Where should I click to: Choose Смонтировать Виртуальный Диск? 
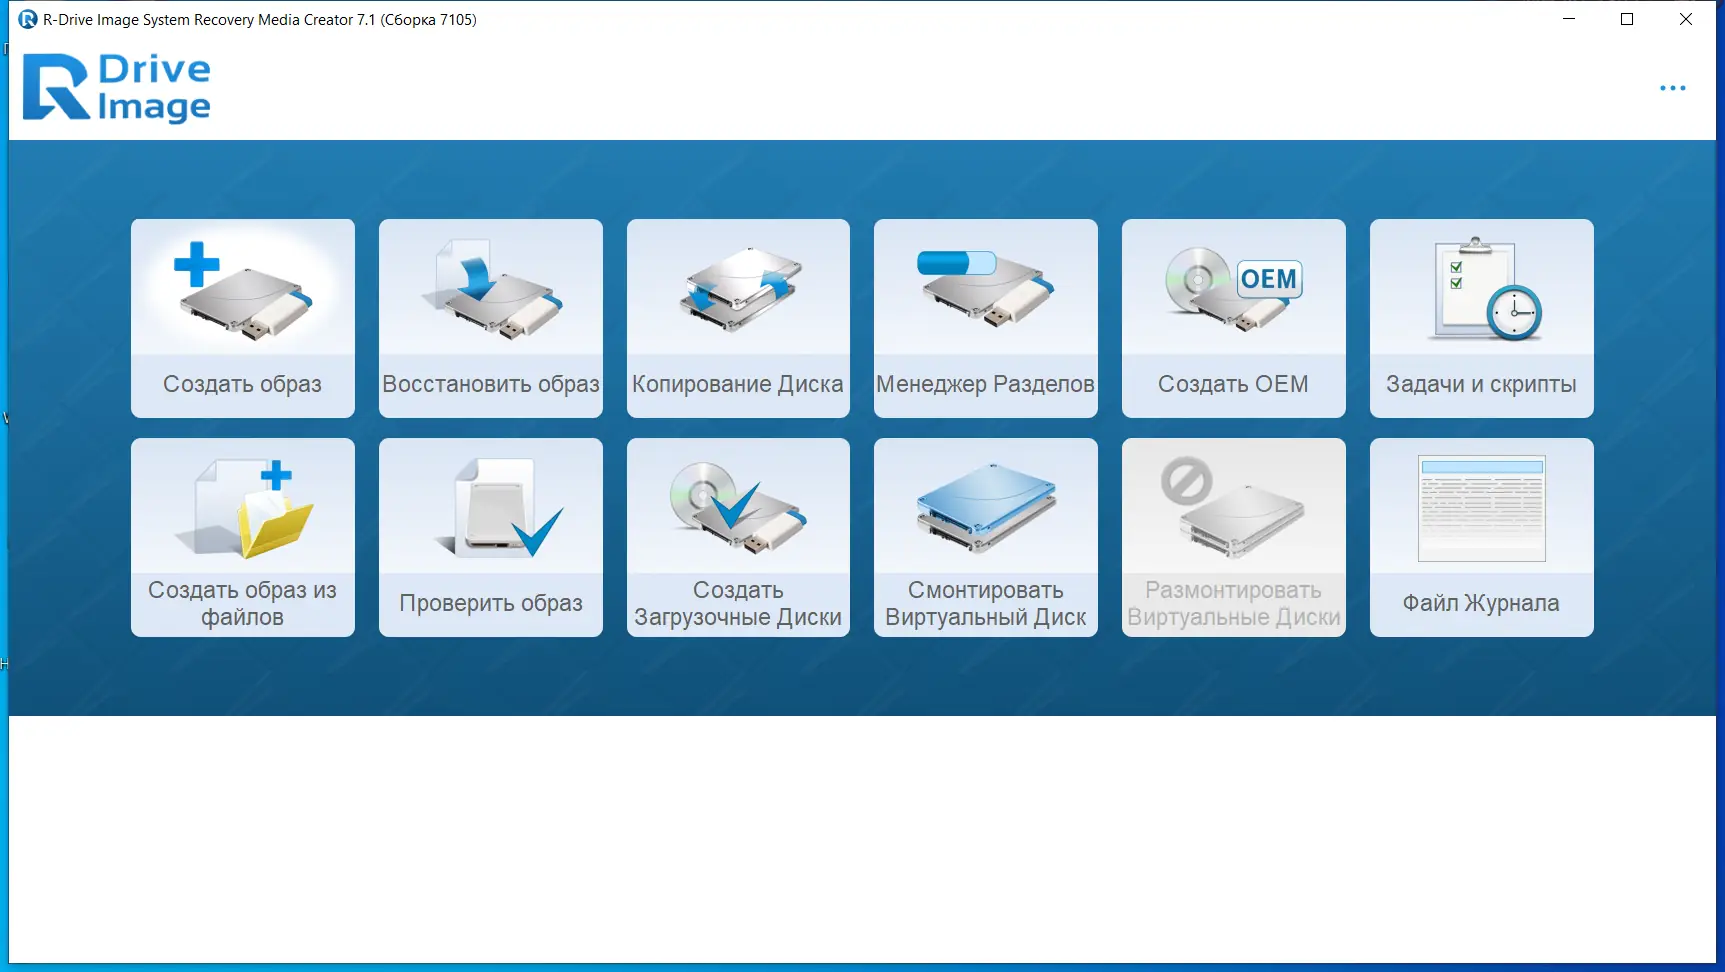[985, 537]
